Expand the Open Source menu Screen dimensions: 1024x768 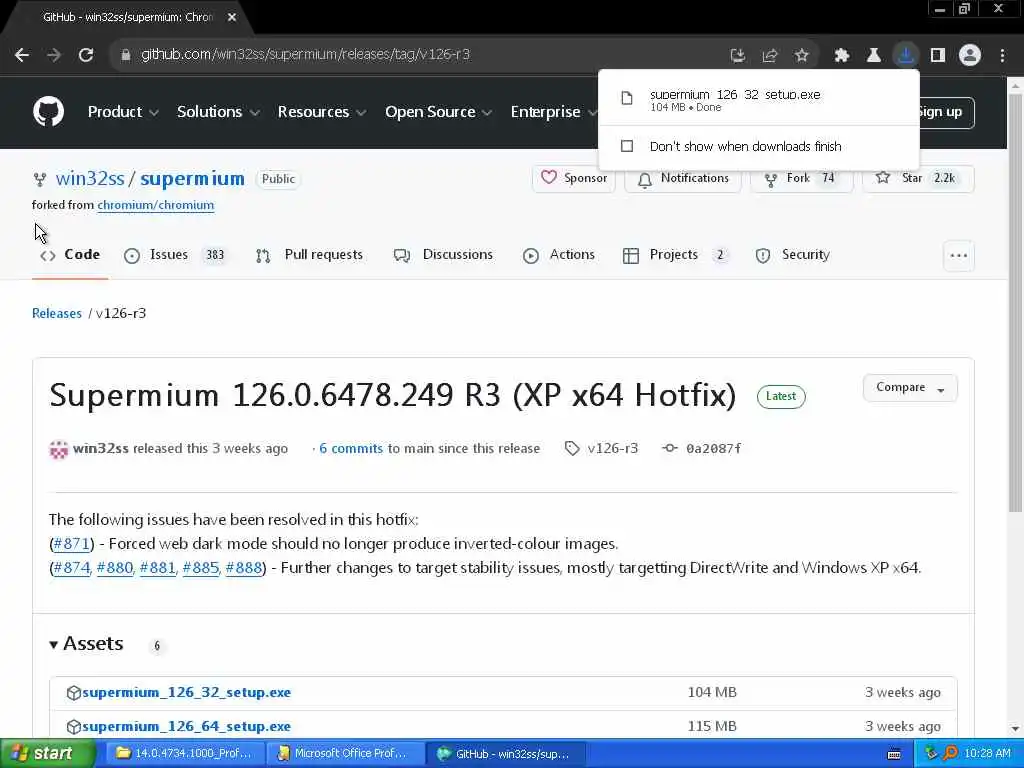pyautogui.click(x=438, y=112)
